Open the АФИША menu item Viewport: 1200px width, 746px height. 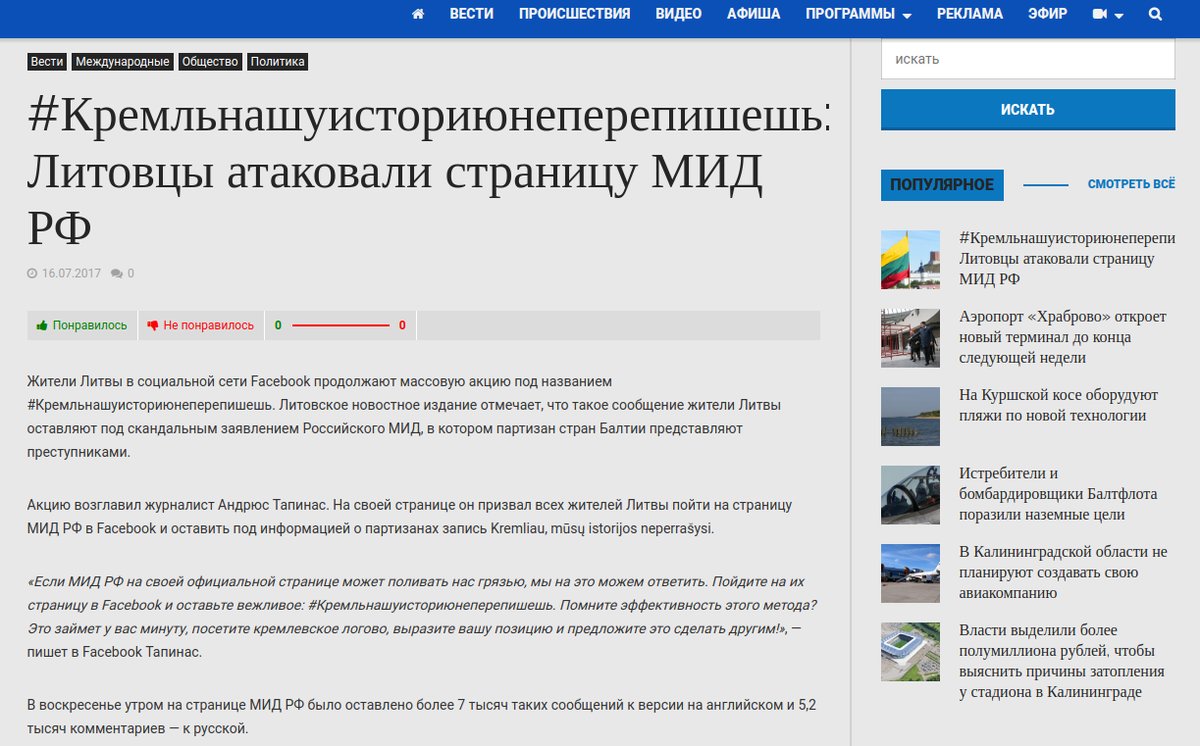pyautogui.click(x=754, y=14)
